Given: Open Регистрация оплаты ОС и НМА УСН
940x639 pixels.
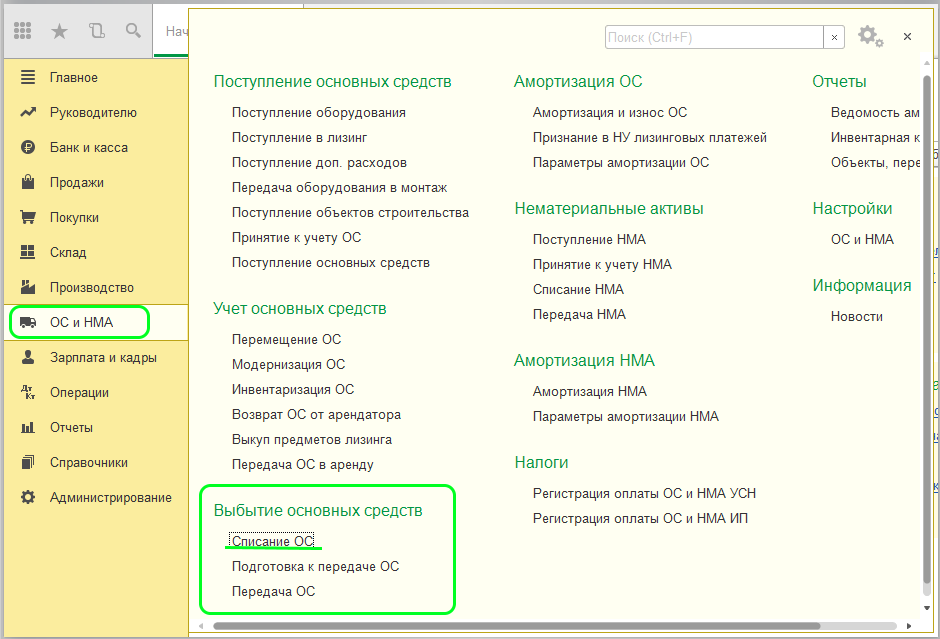Looking at the screenshot, I should pyautogui.click(x=644, y=493).
